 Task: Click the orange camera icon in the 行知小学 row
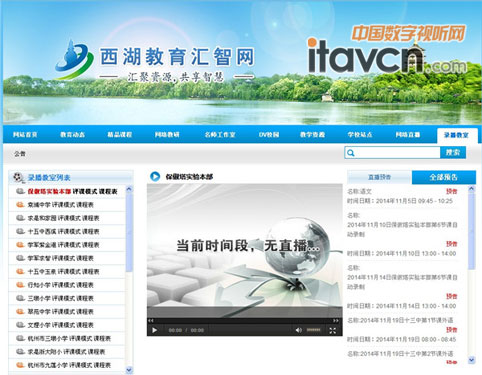20,285
